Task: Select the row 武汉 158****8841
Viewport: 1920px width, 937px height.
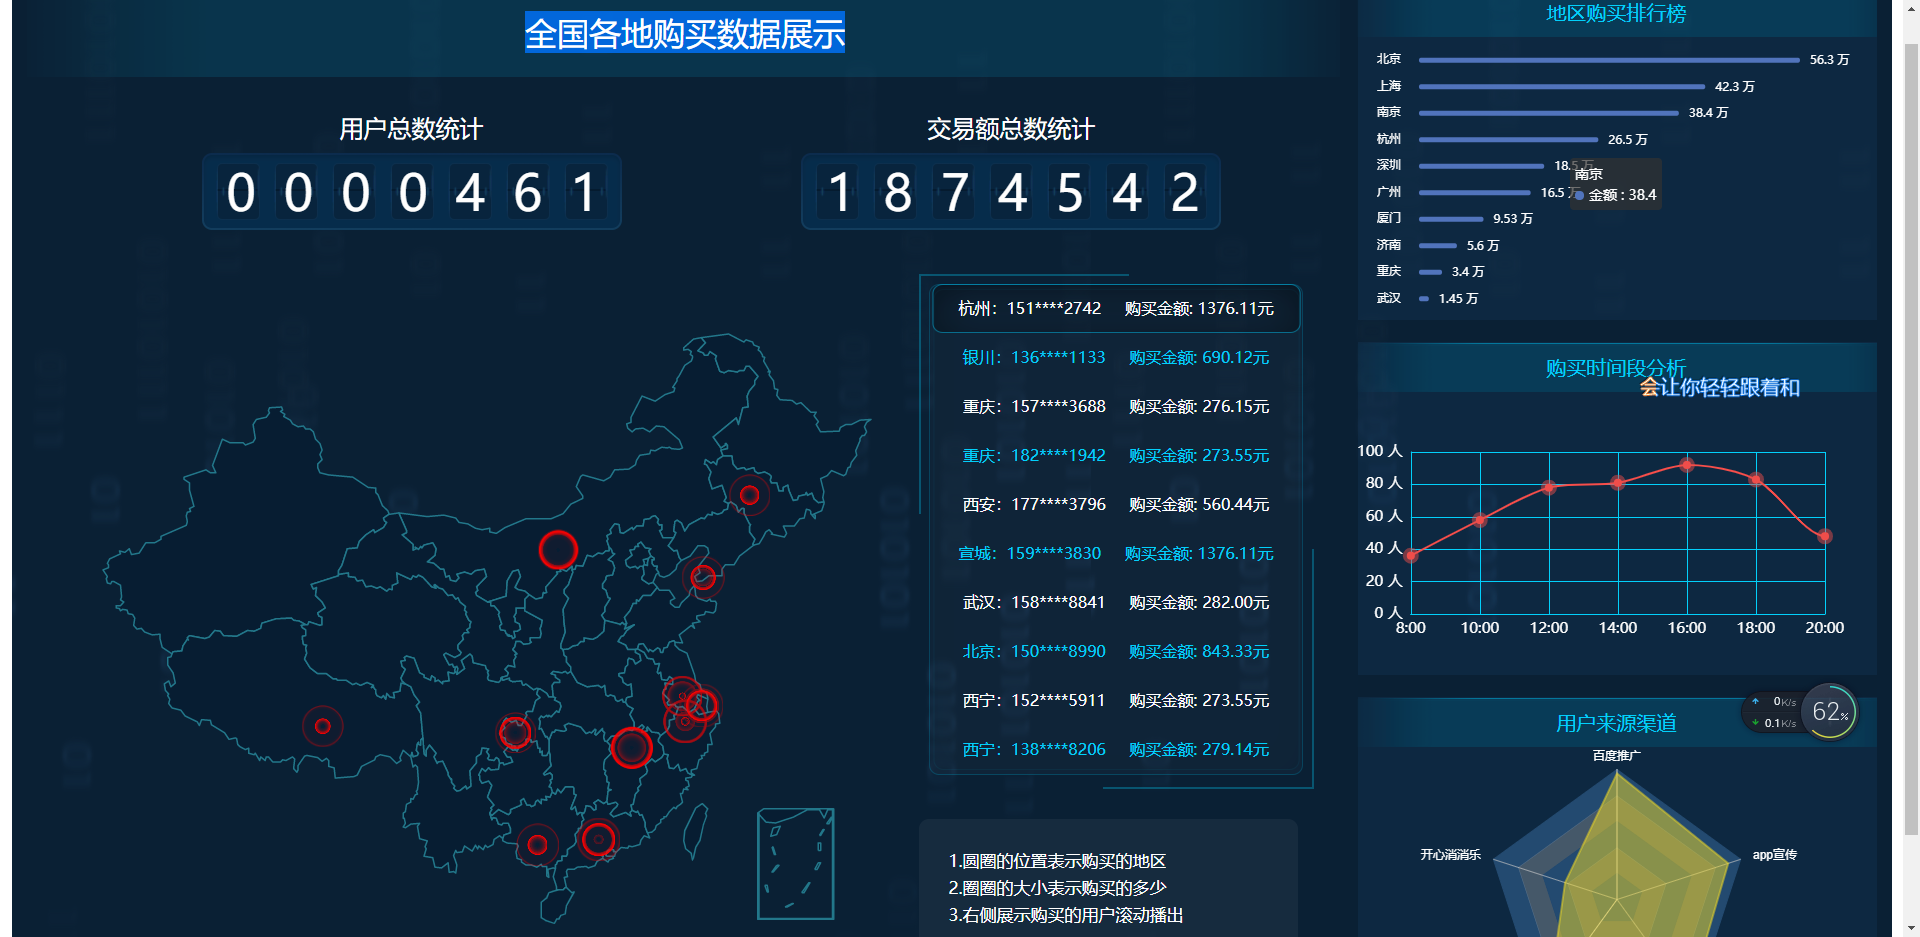Action: coord(1116,602)
